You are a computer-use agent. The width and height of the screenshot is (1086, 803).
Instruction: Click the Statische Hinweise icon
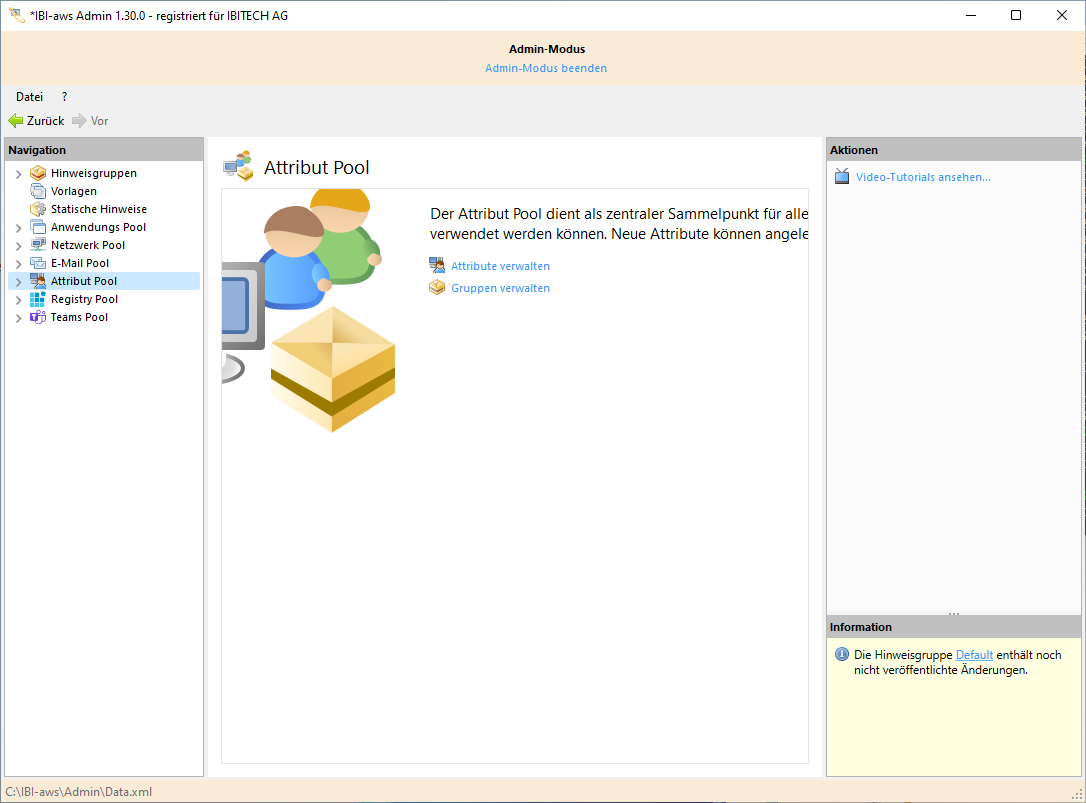coord(38,209)
